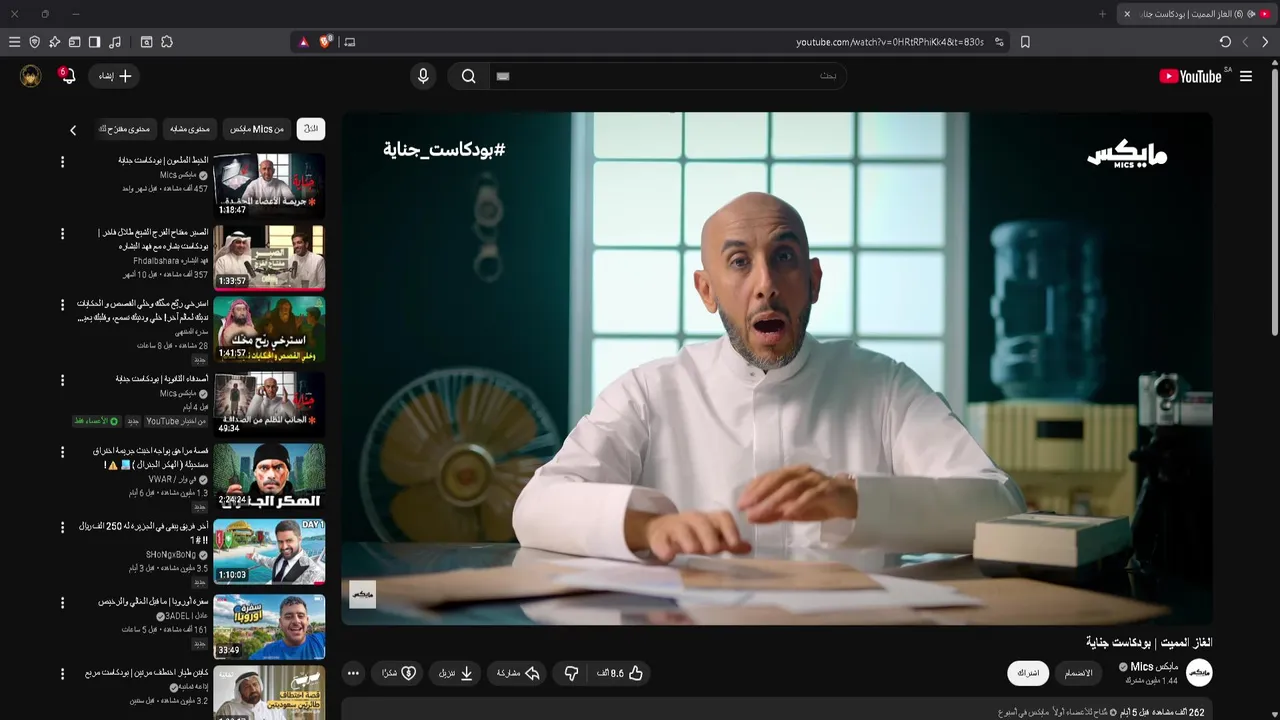The image size is (1280, 720).
Task: Open the page search icon in the browser toolbar
Action: coord(146,42)
